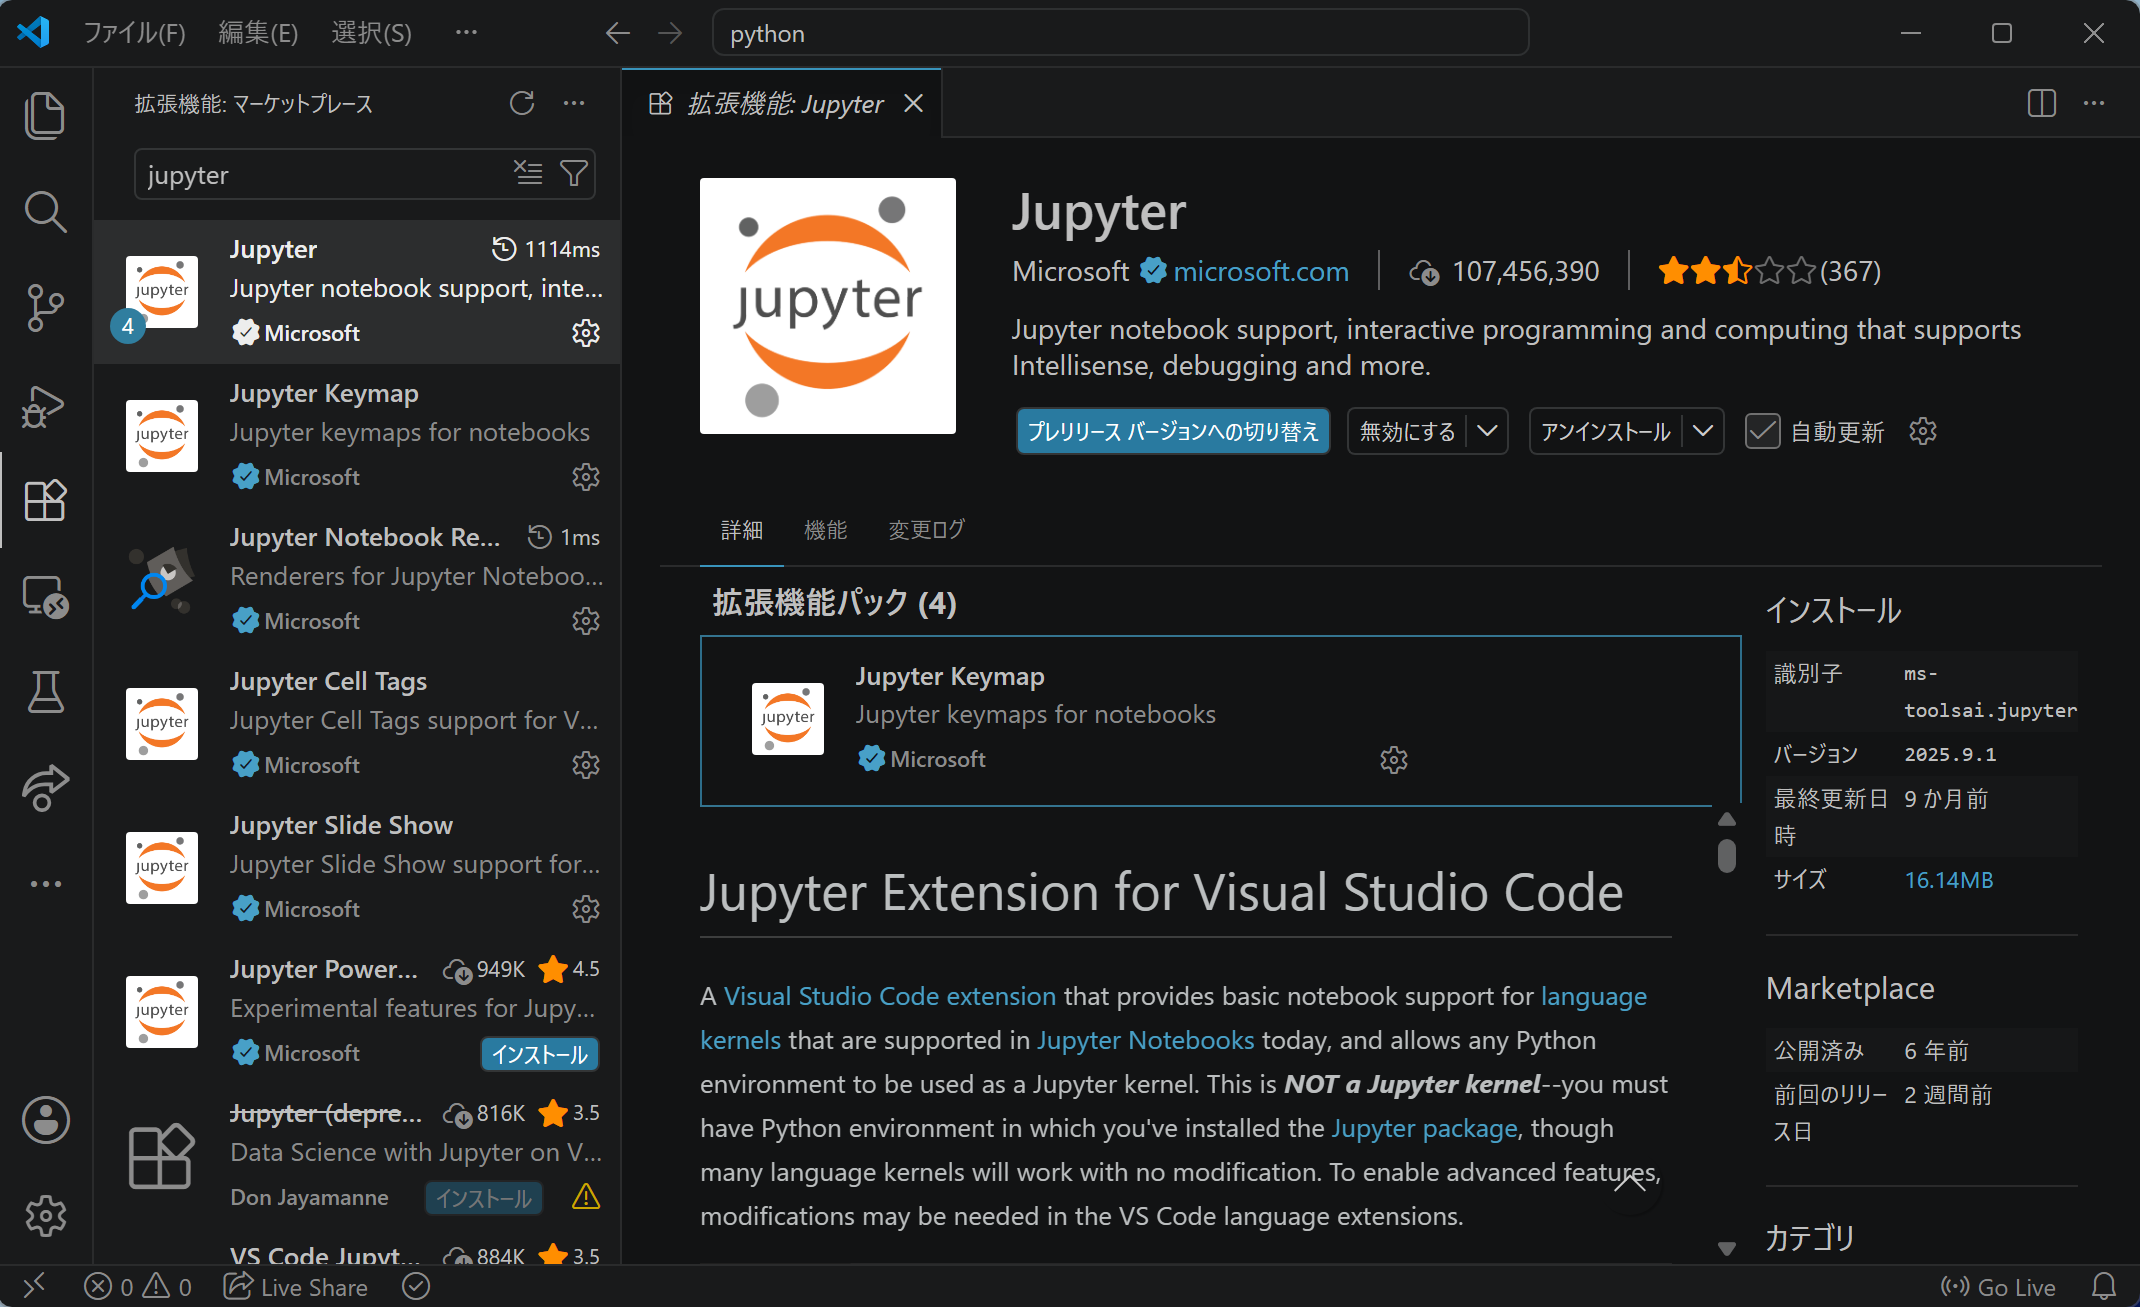Open the Visual Studio Code extension link
2140x1307 pixels.
tap(890, 996)
